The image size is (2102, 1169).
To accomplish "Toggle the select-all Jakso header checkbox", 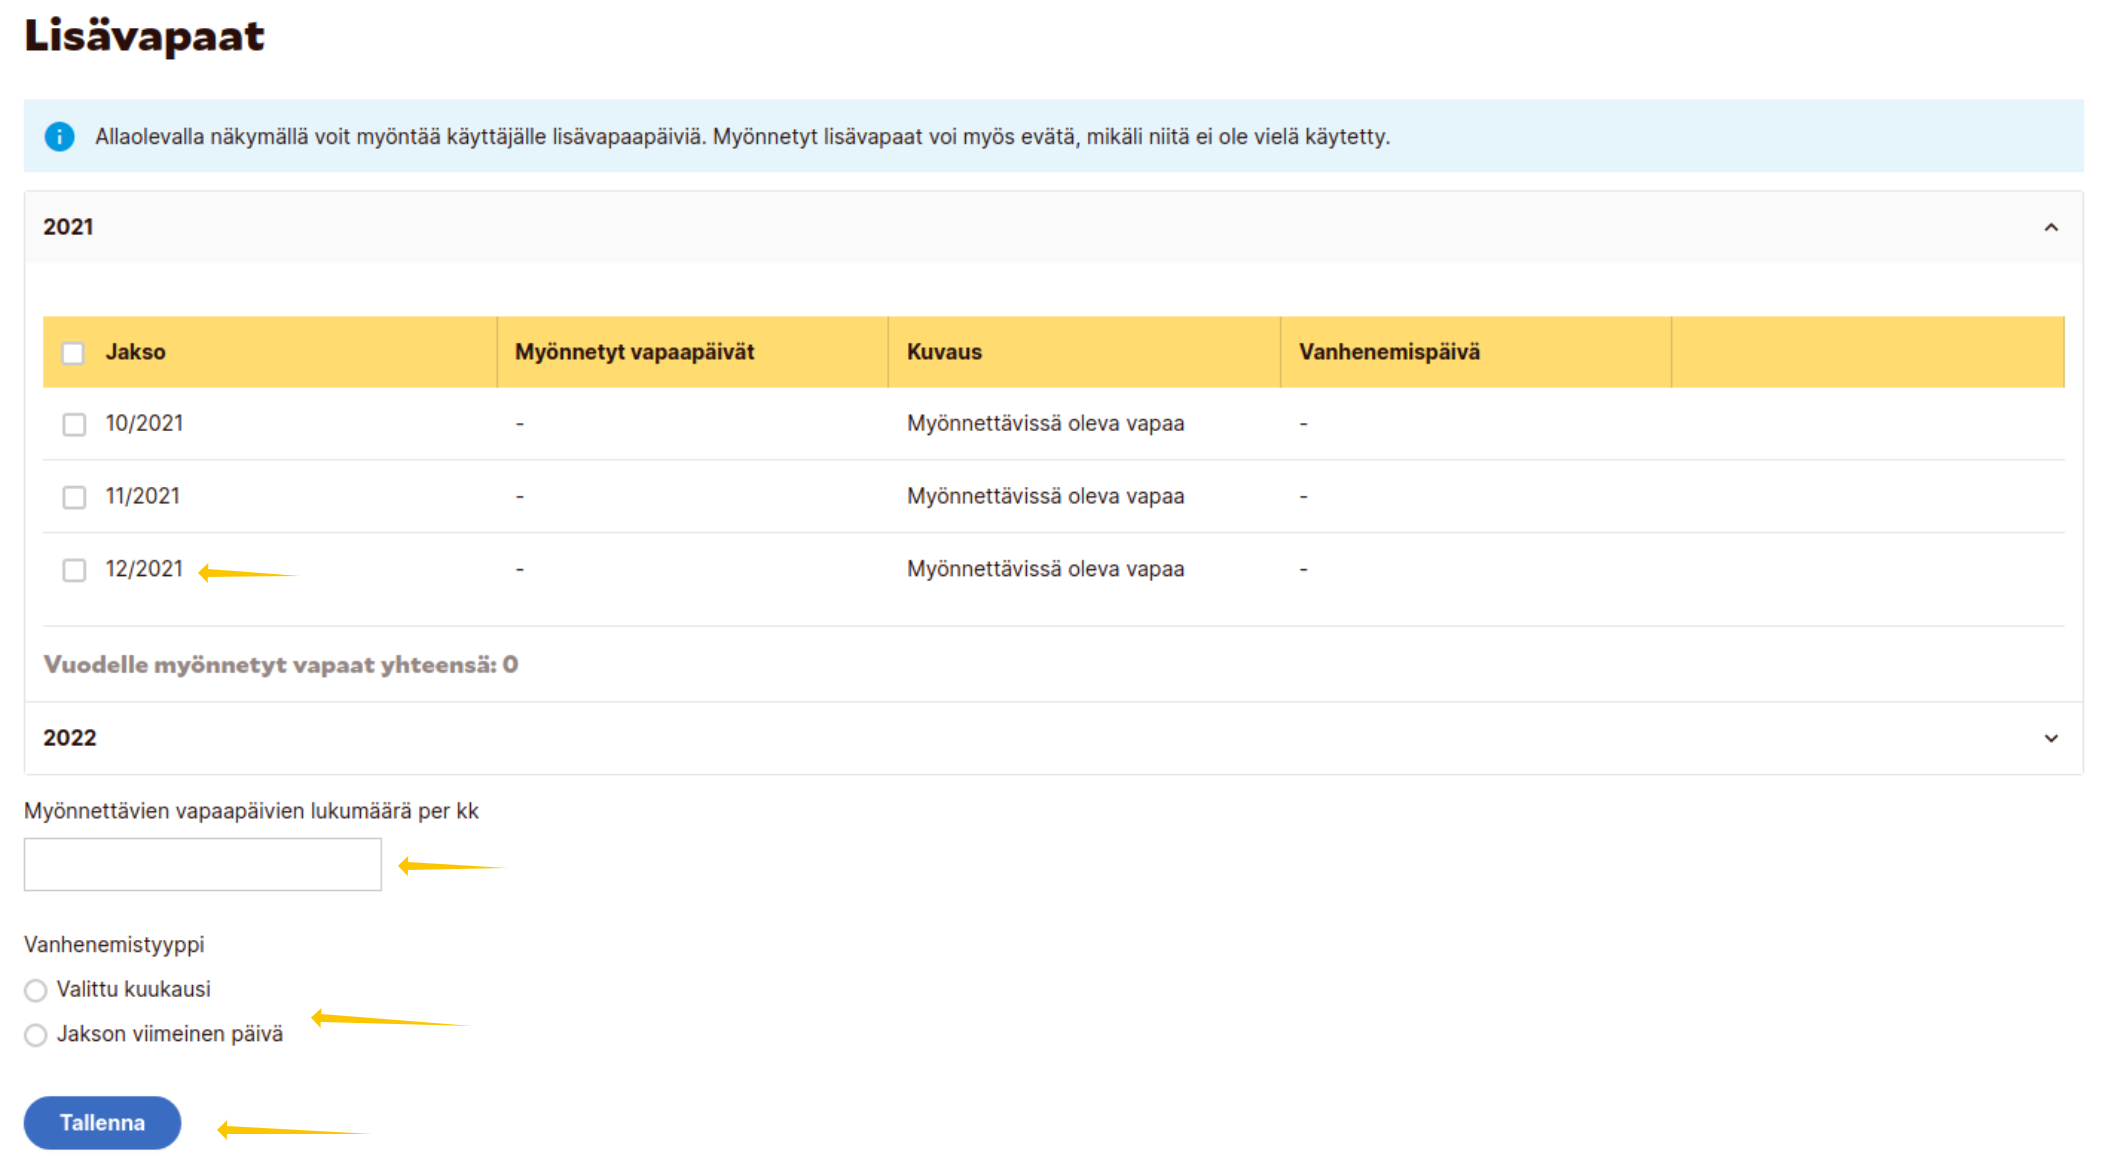I will click(73, 353).
